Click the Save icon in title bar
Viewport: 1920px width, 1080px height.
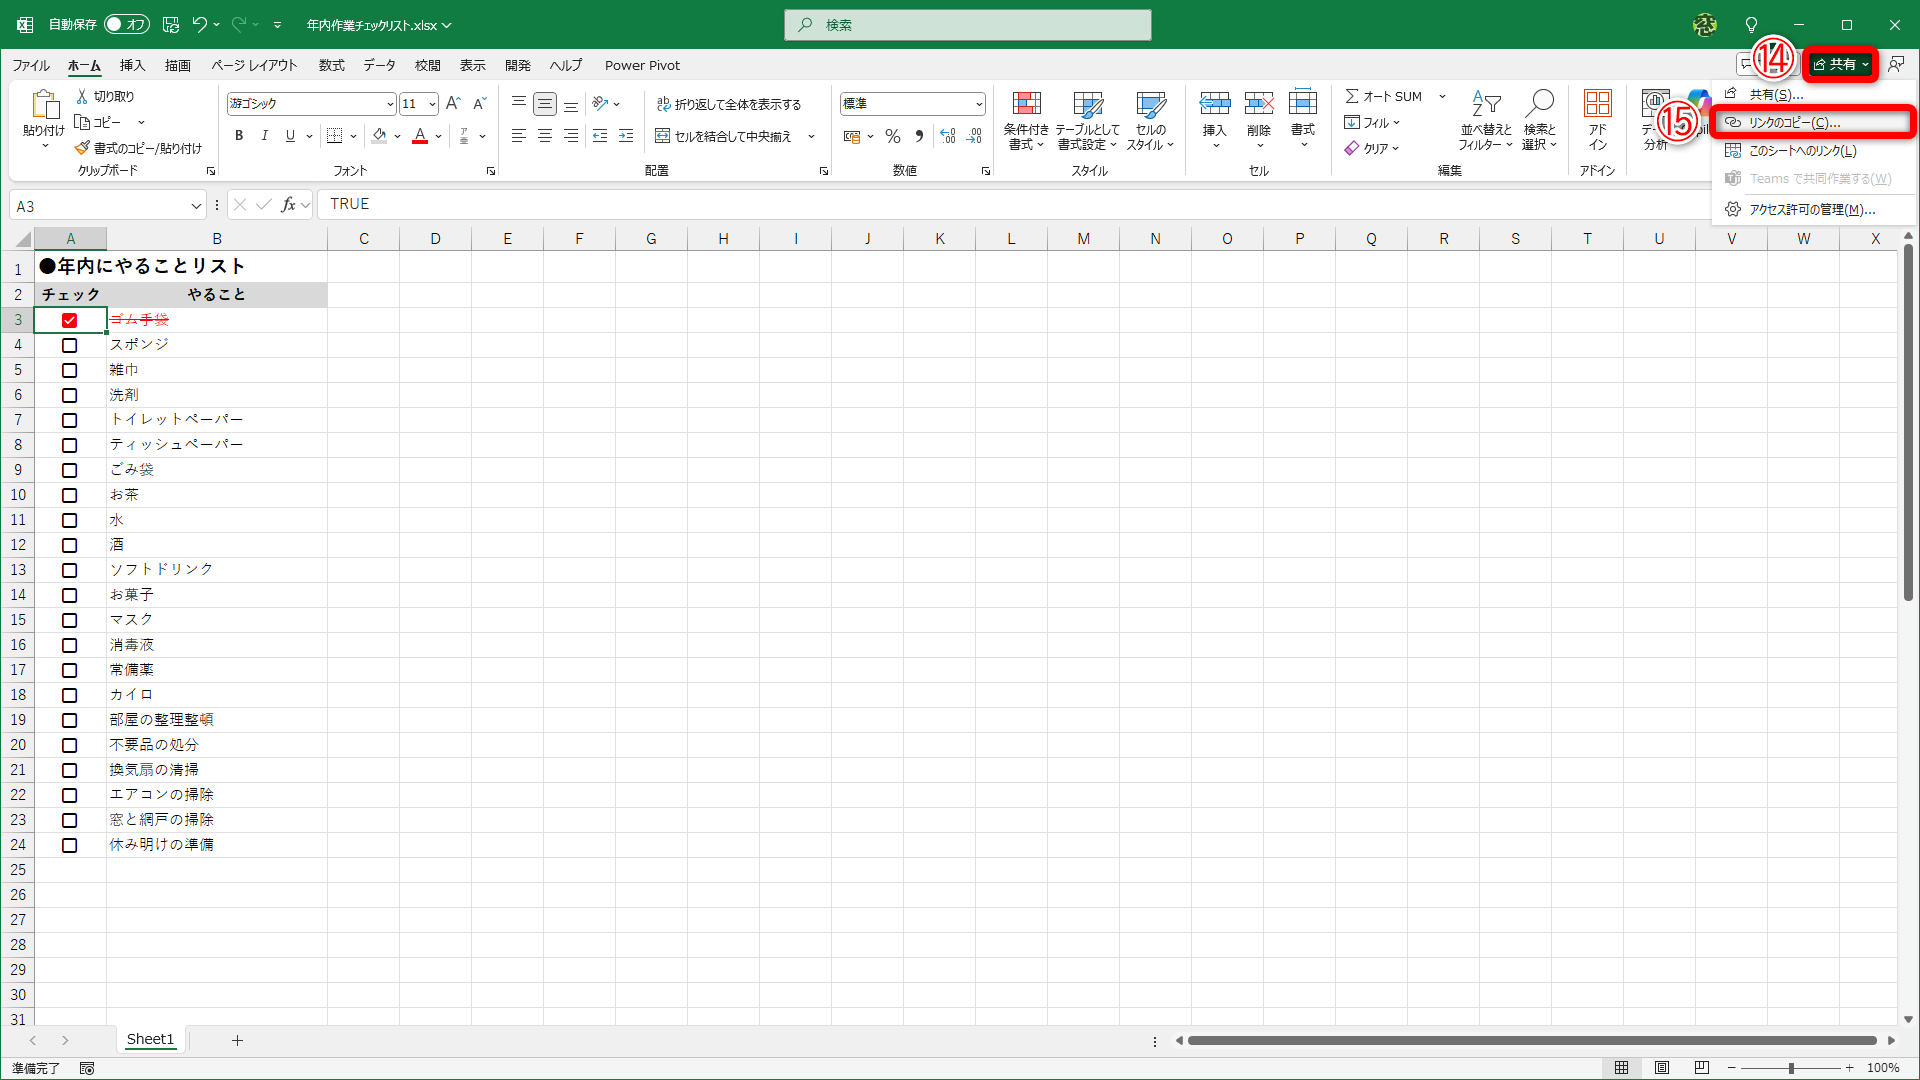click(x=171, y=25)
